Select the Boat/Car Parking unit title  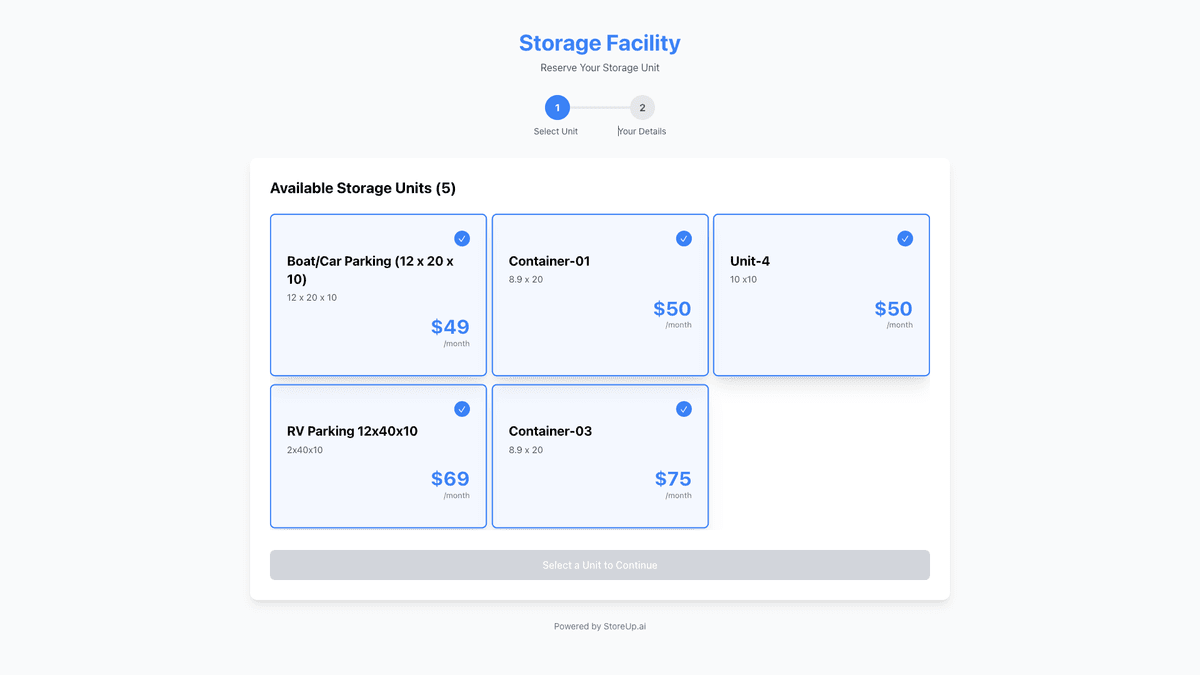[x=370, y=270]
